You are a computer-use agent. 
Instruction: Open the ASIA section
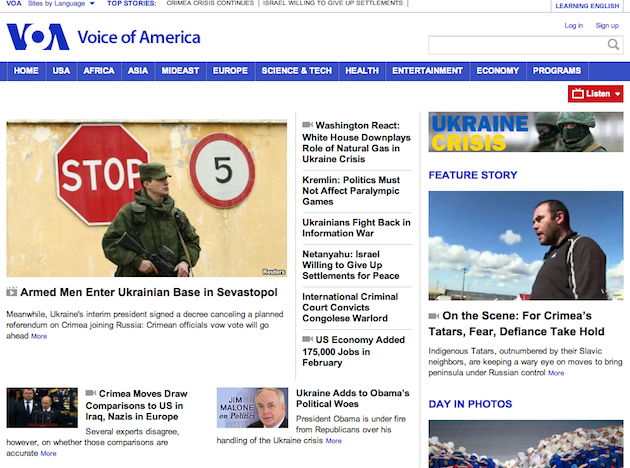(138, 71)
